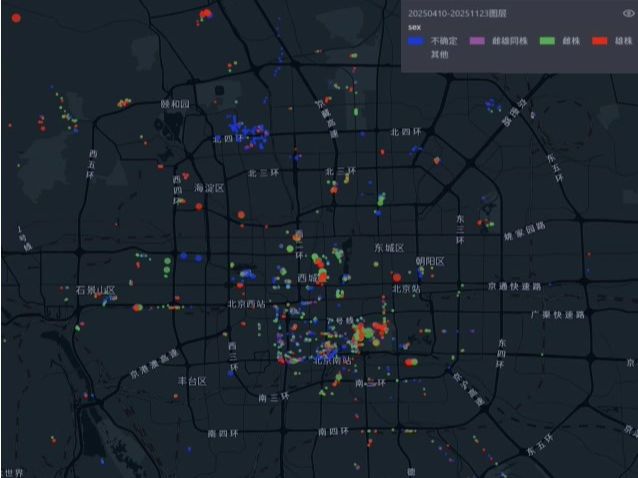Select the 丰台区 district label
This screenshot has width=638, height=478.
click(x=191, y=381)
